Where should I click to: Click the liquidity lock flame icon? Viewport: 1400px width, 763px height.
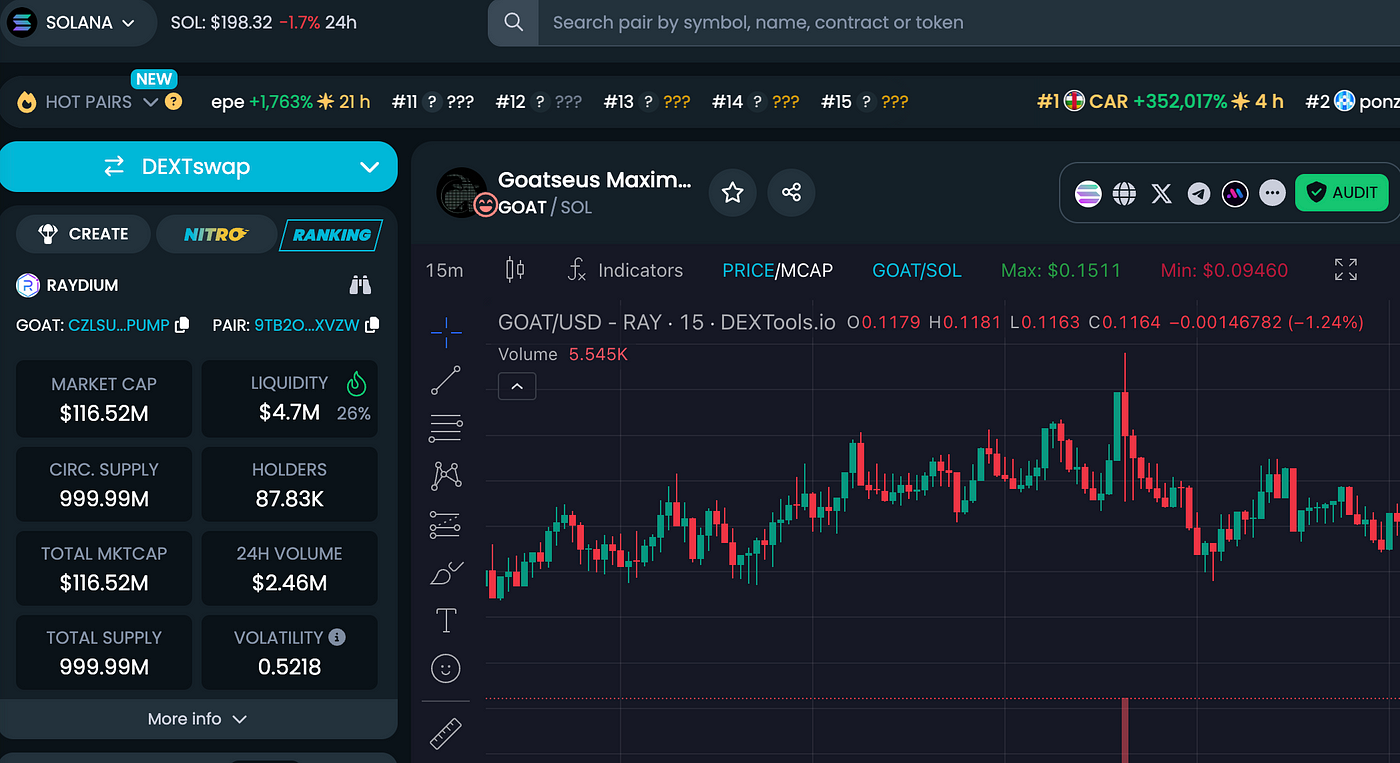356,384
